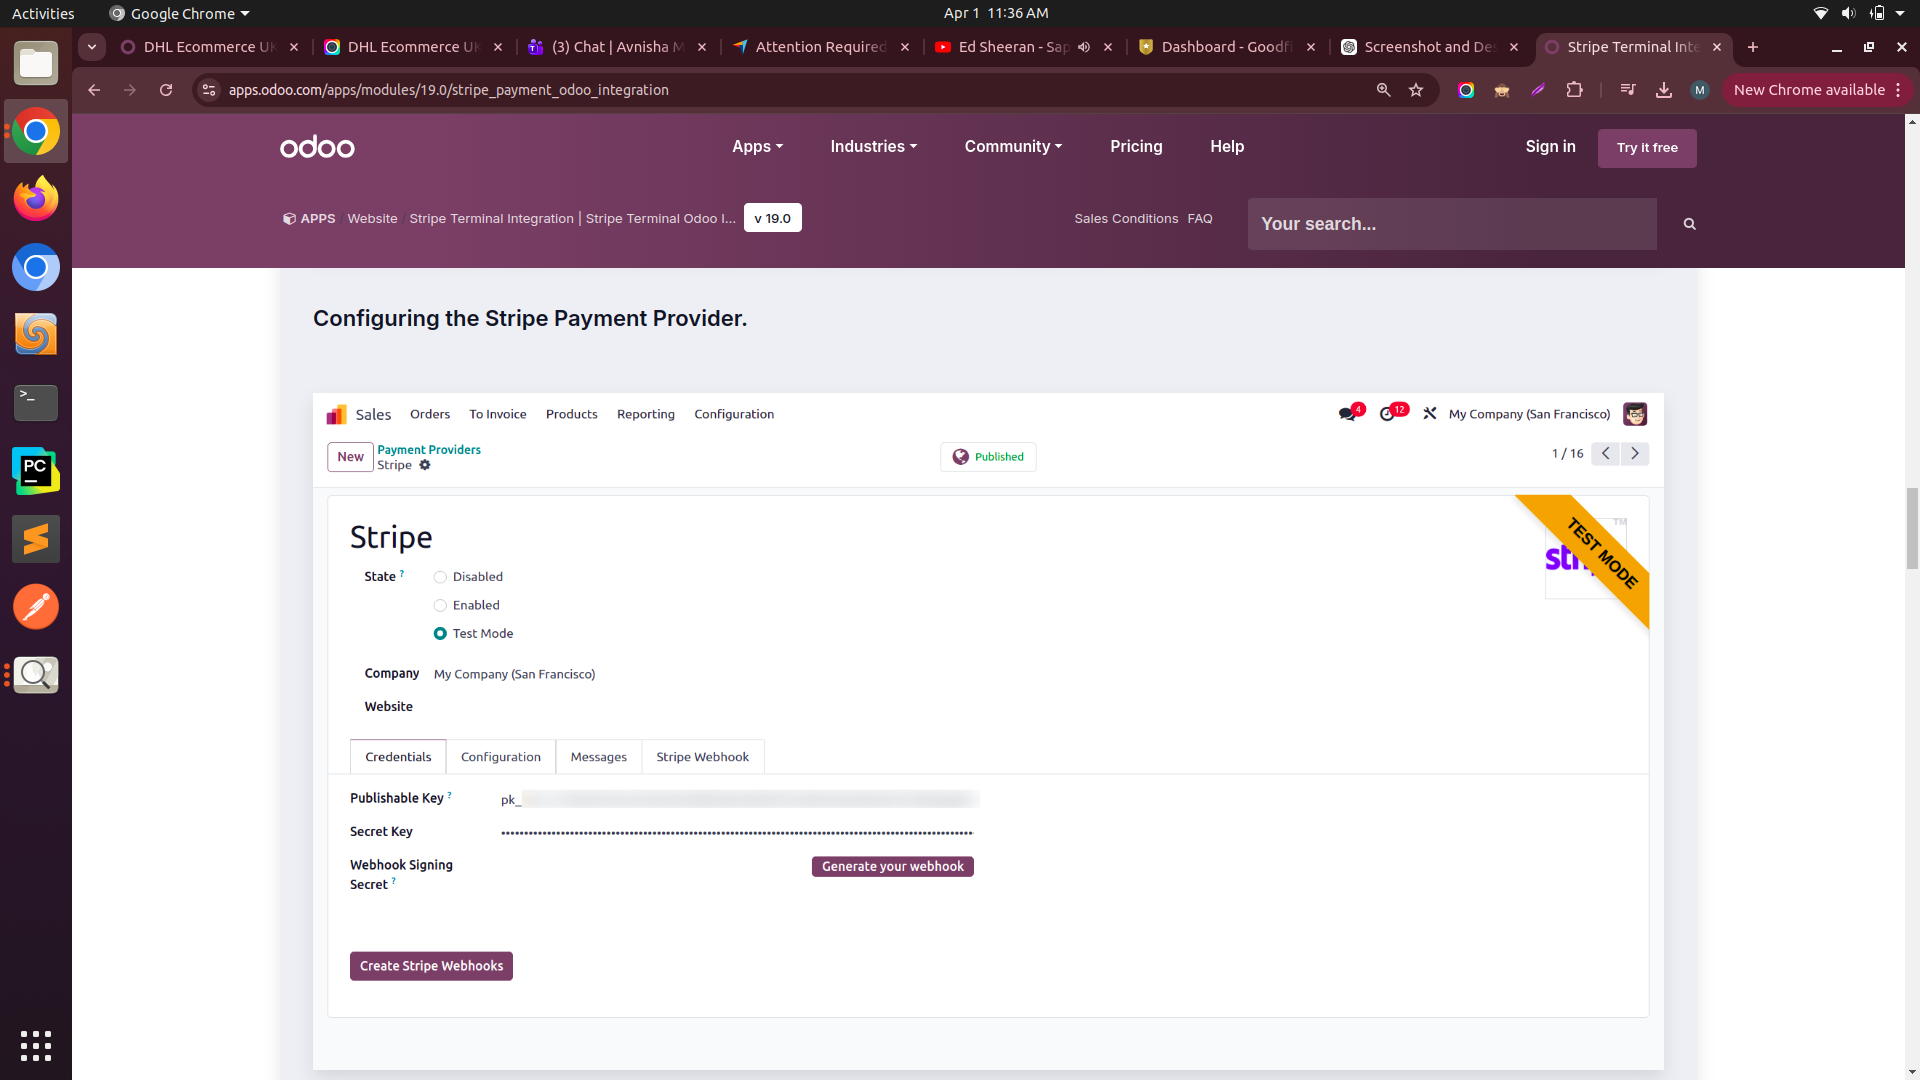Expand the Apps dropdown menu

(x=757, y=146)
